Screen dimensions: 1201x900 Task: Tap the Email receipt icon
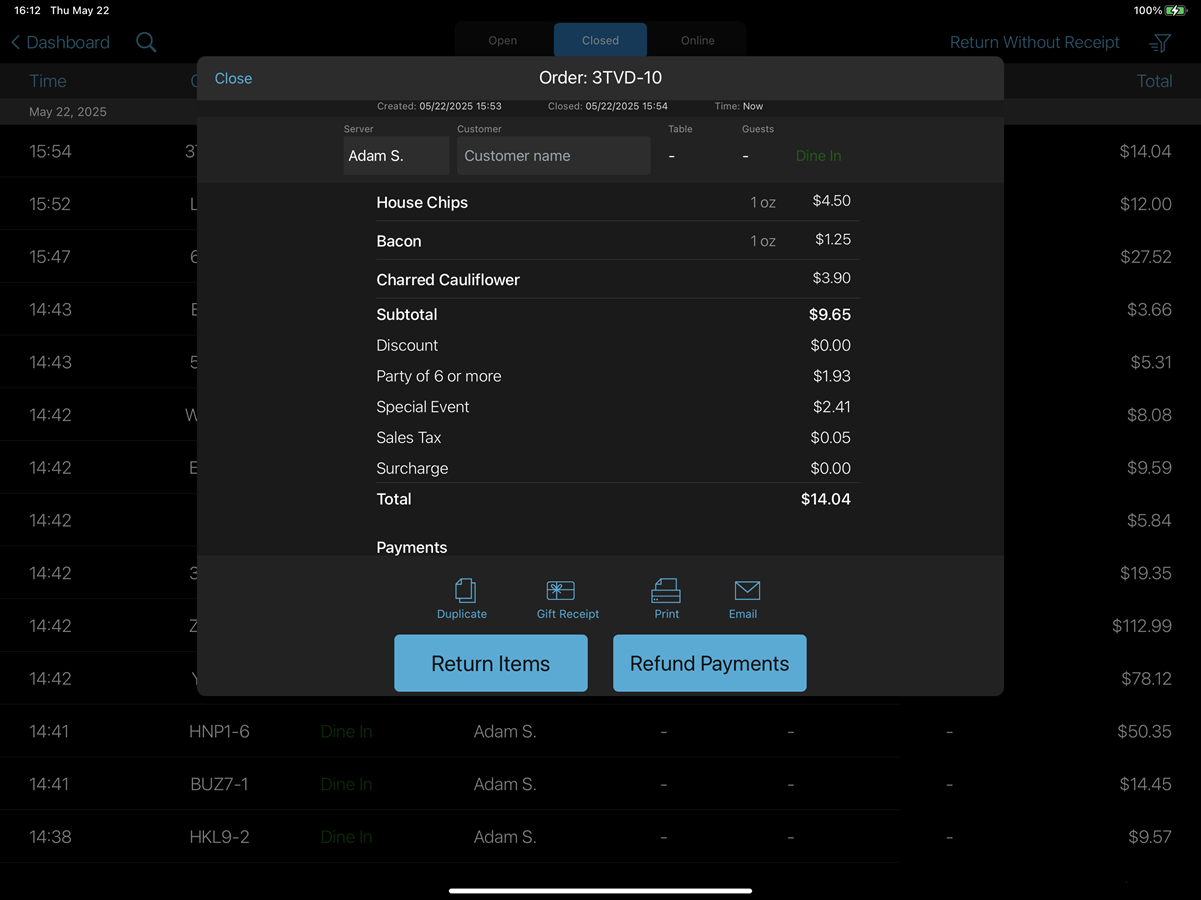743,598
